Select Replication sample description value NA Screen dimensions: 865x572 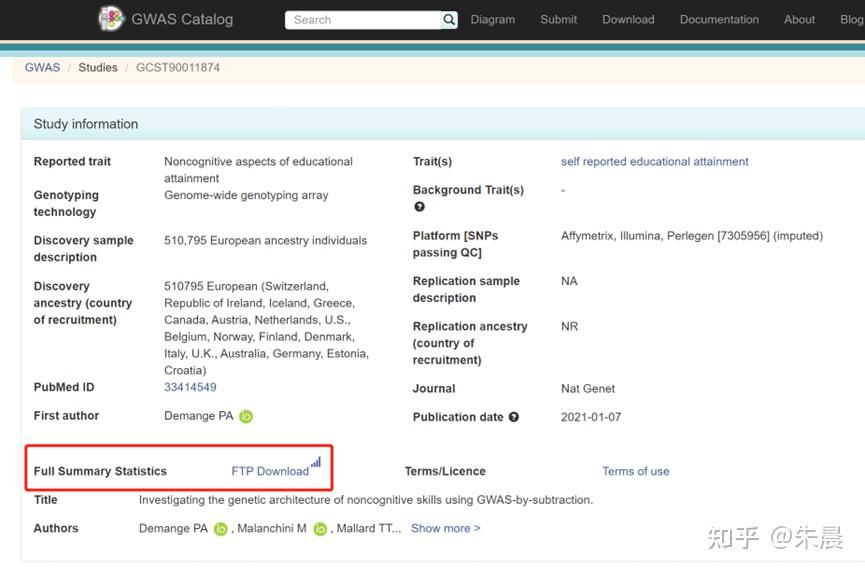[x=569, y=281]
